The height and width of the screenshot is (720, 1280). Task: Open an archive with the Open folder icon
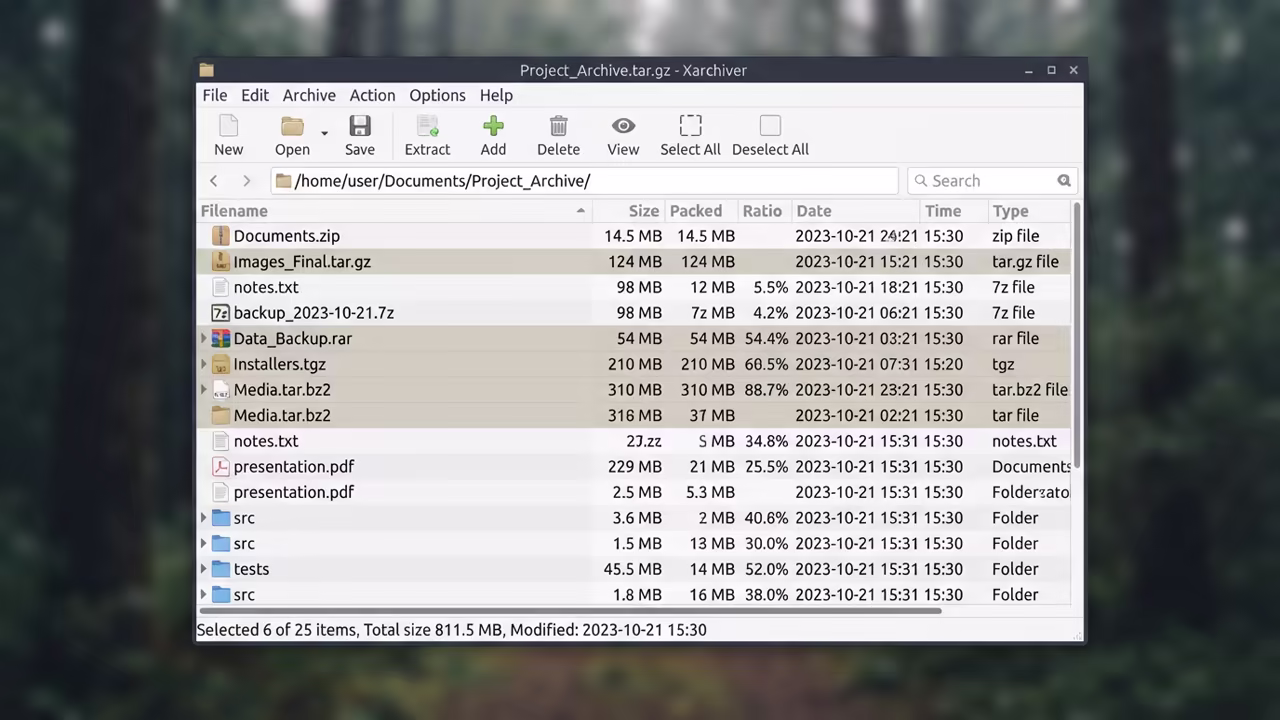[292, 126]
